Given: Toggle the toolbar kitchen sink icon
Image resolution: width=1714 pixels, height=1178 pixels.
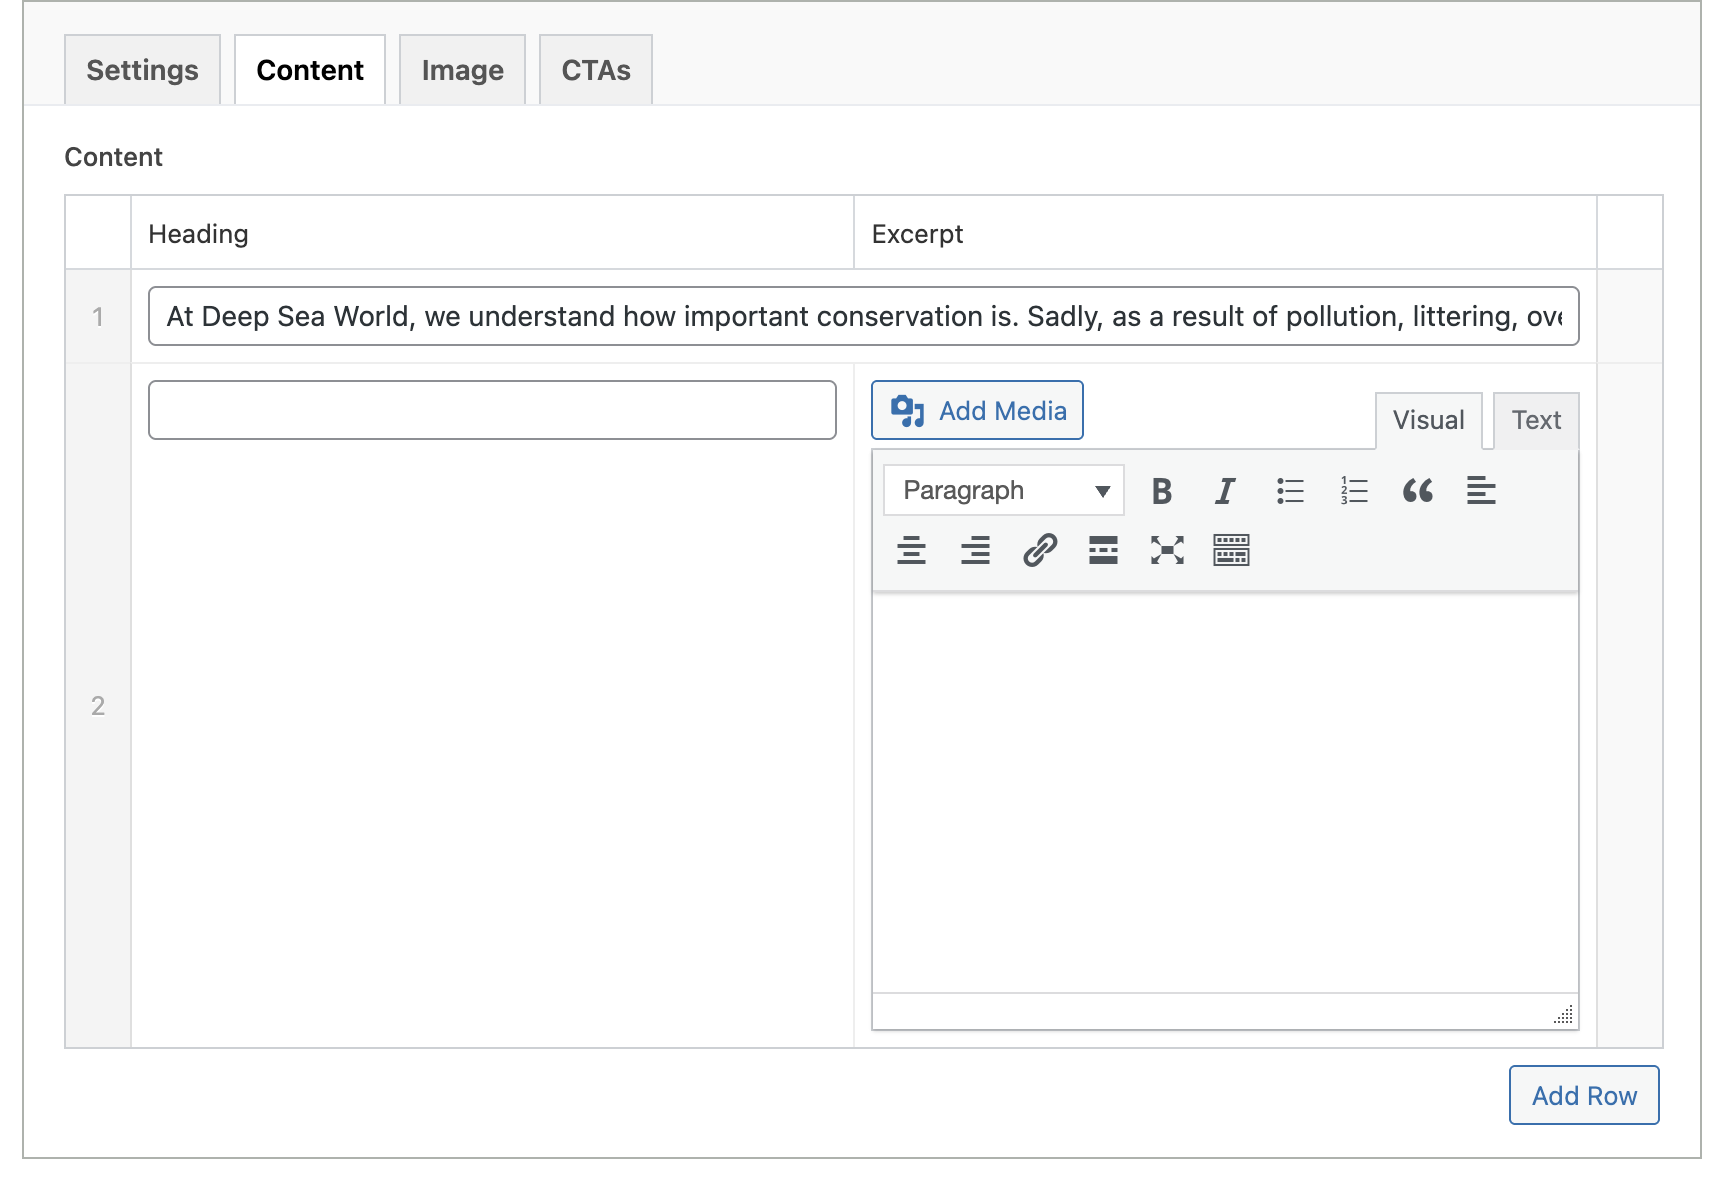Looking at the screenshot, I should pos(1231,550).
